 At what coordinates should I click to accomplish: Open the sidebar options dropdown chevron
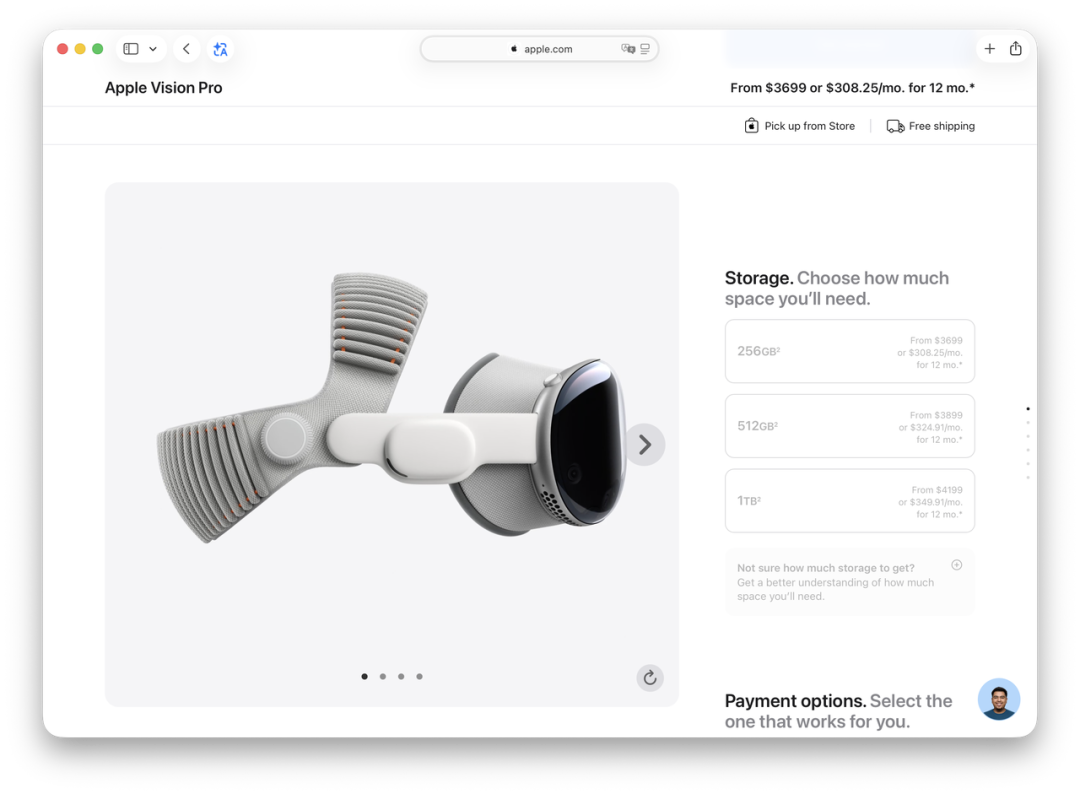153,49
